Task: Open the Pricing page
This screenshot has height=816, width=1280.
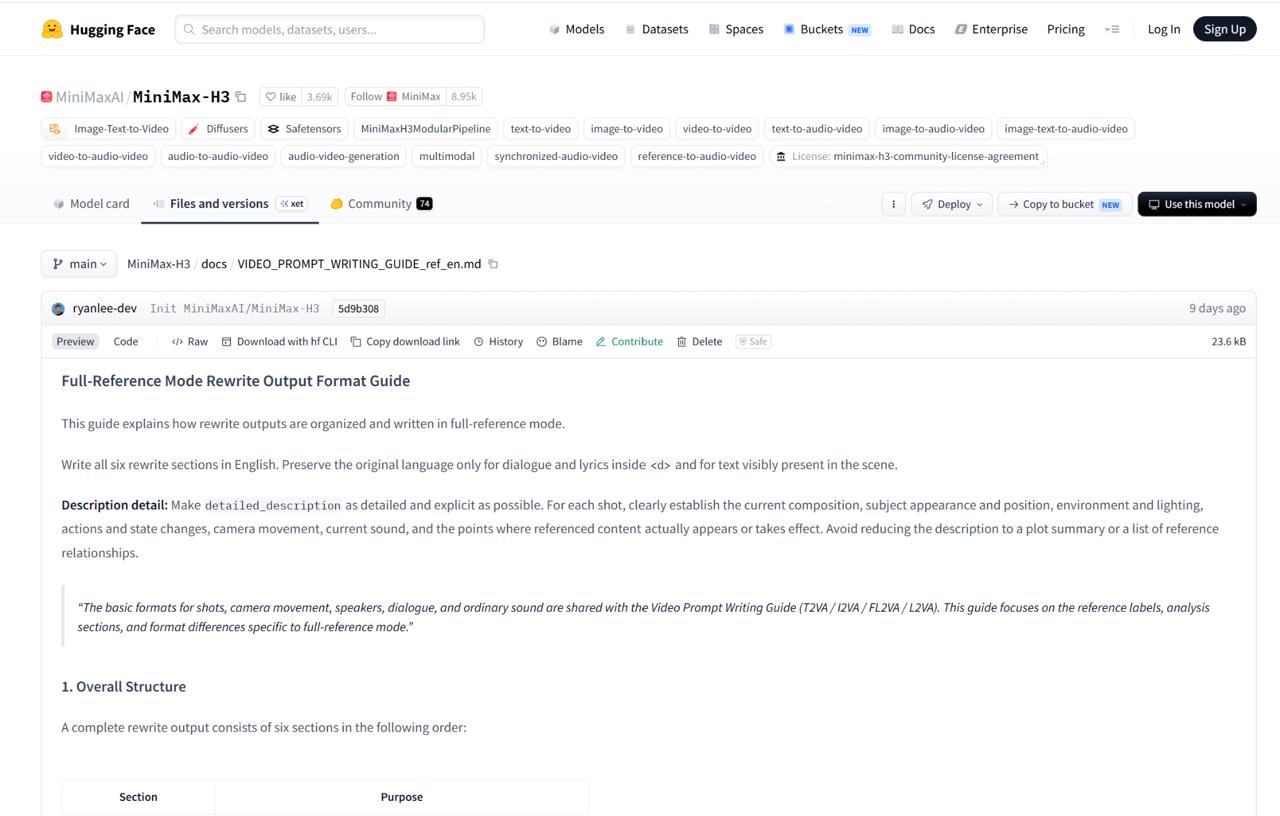Action: click(x=1066, y=29)
